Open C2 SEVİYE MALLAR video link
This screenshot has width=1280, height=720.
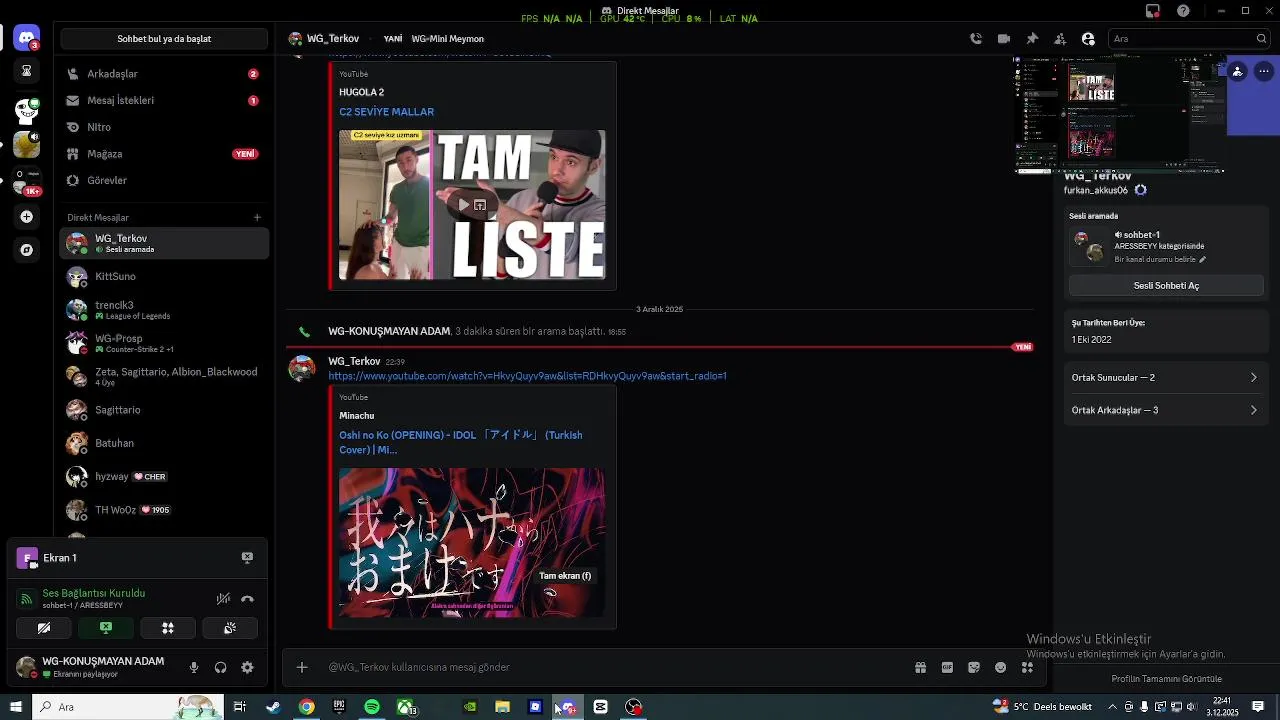point(386,112)
